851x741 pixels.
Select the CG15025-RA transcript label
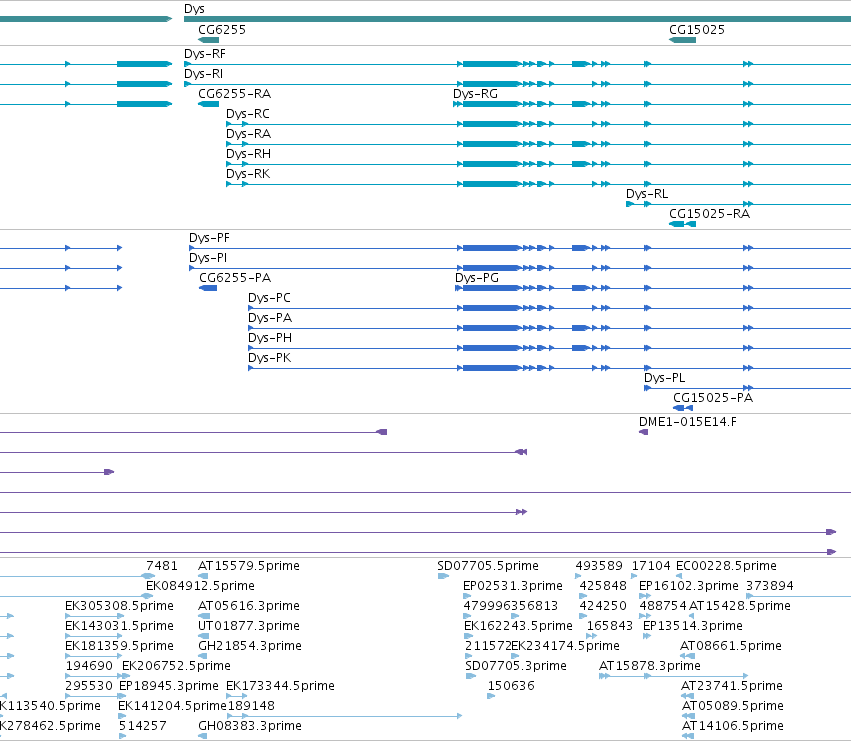click(709, 214)
